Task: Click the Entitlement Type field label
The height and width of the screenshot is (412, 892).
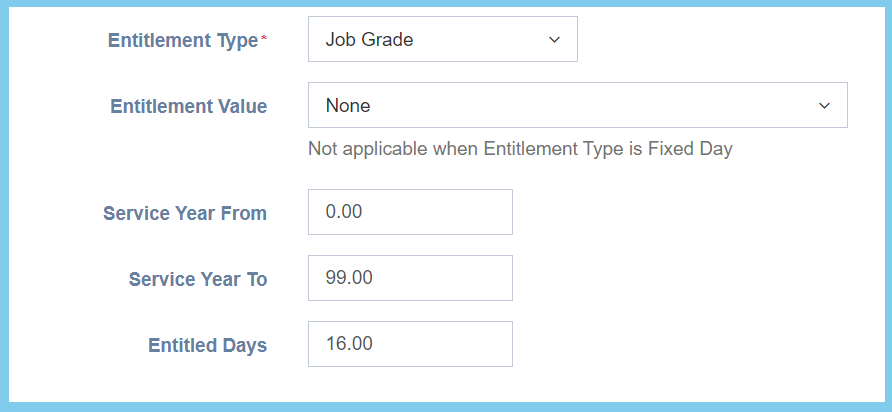Action: click(x=182, y=40)
